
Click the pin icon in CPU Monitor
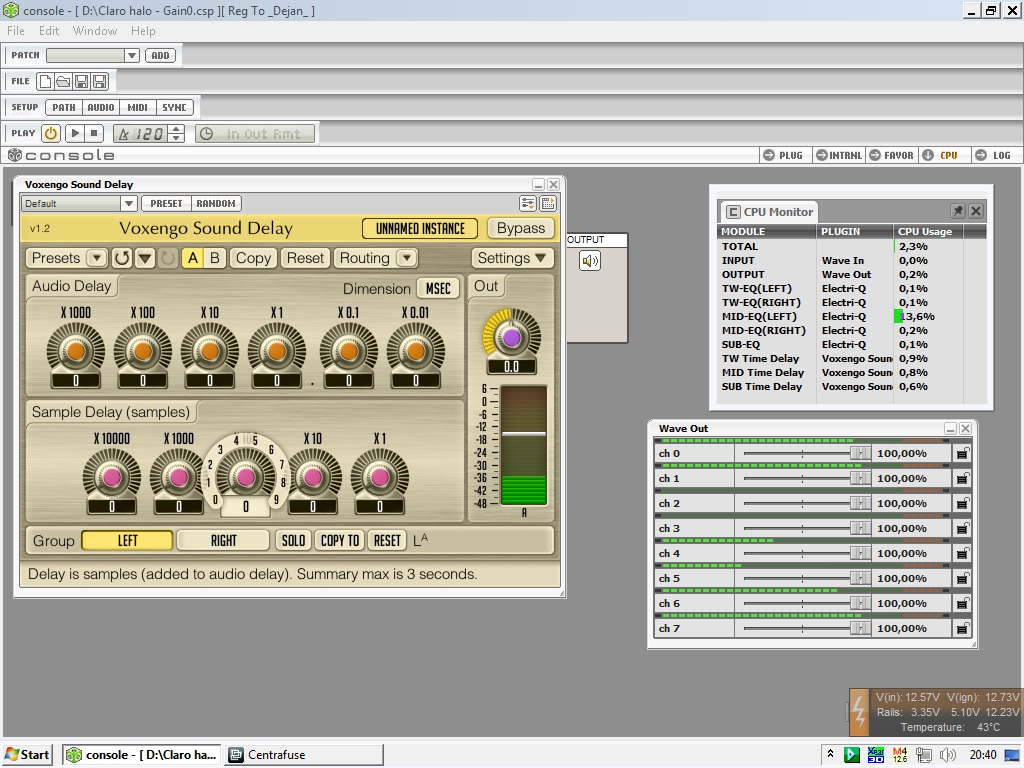957,211
